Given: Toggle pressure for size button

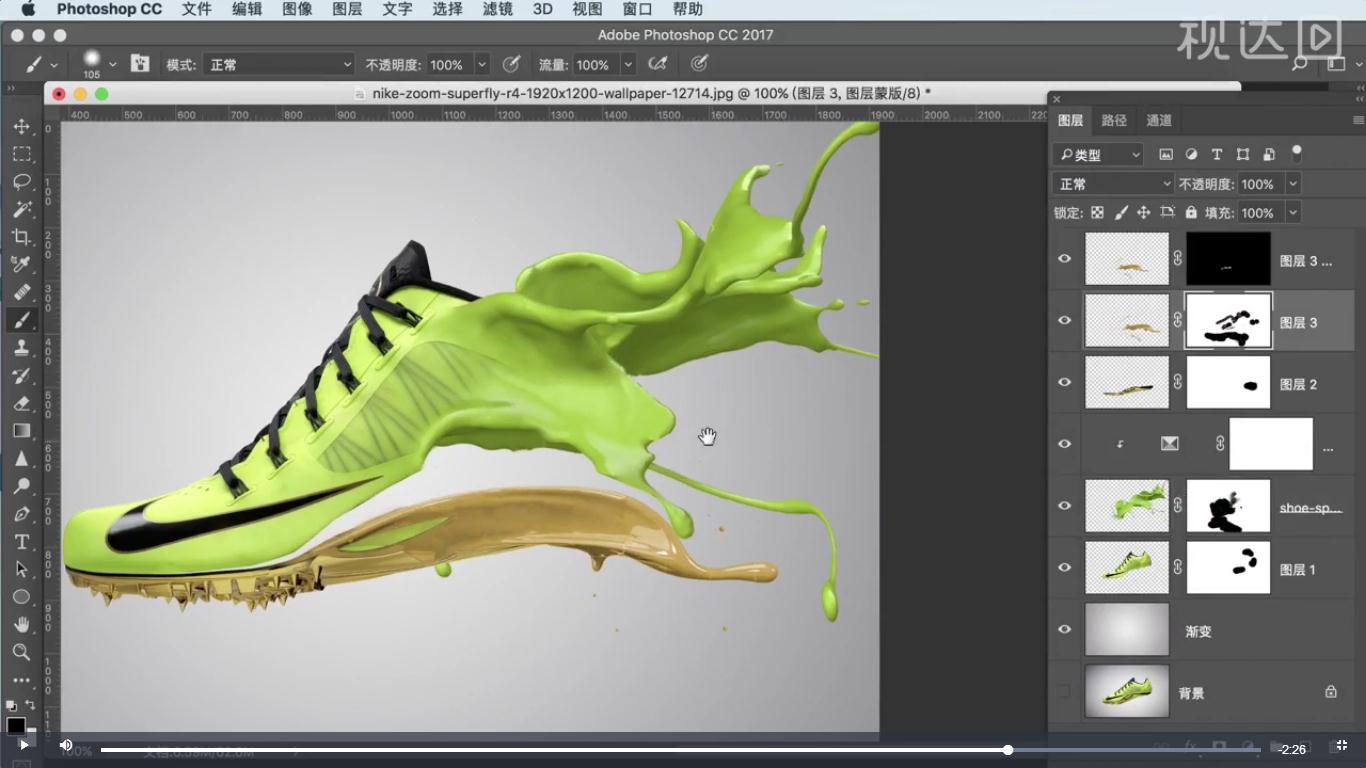Looking at the screenshot, I should point(700,64).
